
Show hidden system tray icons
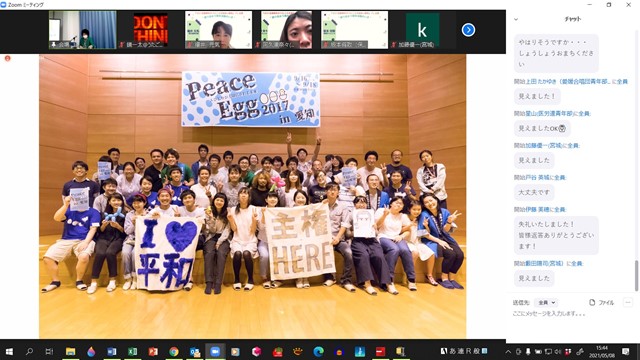508,351
